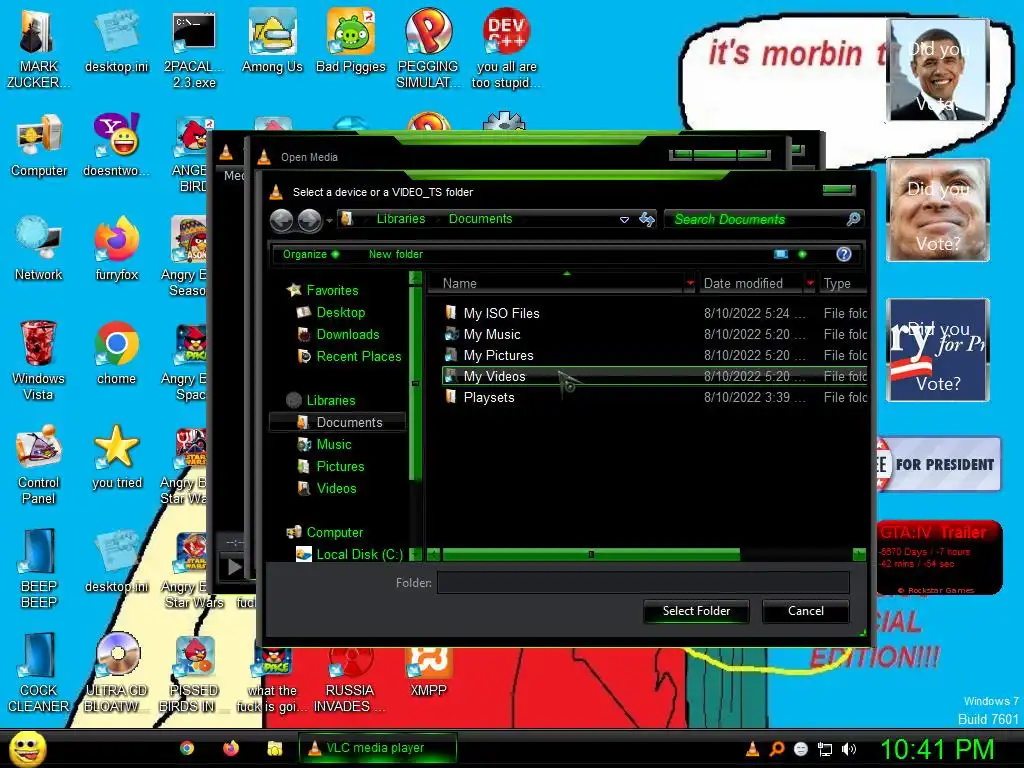
Task: Select the XMPP desktop icon
Action: pyautogui.click(x=428, y=673)
